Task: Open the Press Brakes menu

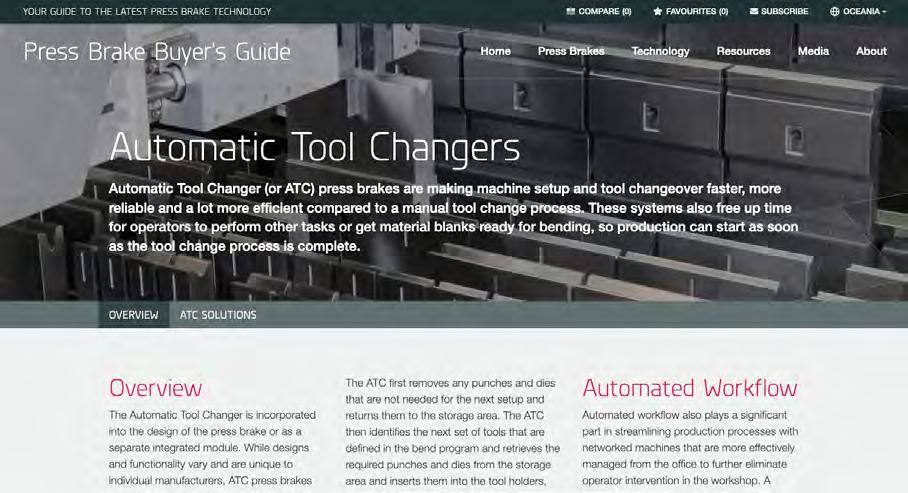Action: (571, 51)
